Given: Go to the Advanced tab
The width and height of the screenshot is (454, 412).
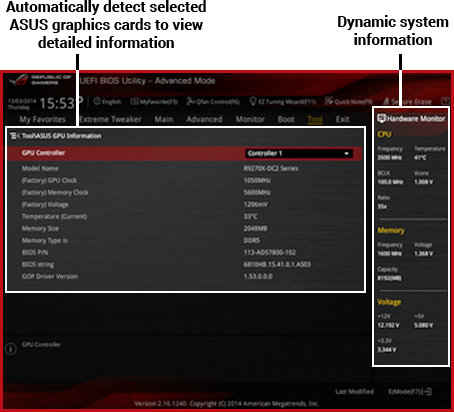Looking at the screenshot, I should point(204,119).
